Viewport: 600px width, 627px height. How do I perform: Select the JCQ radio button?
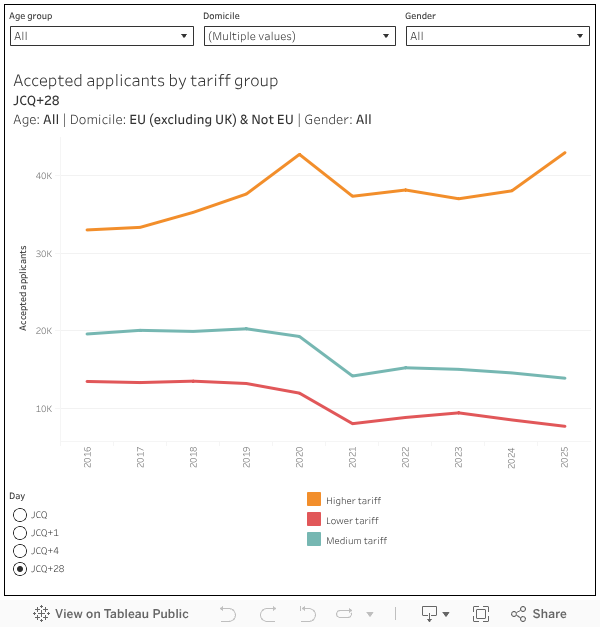click(20, 514)
